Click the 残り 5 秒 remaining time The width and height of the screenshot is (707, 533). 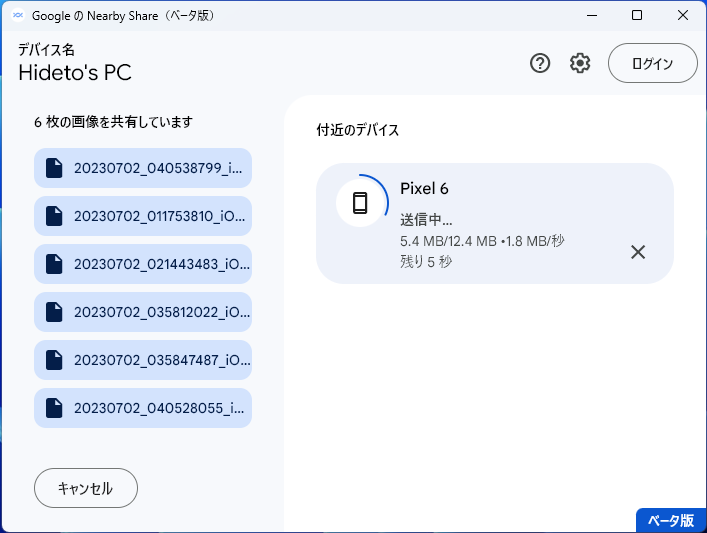point(426,262)
